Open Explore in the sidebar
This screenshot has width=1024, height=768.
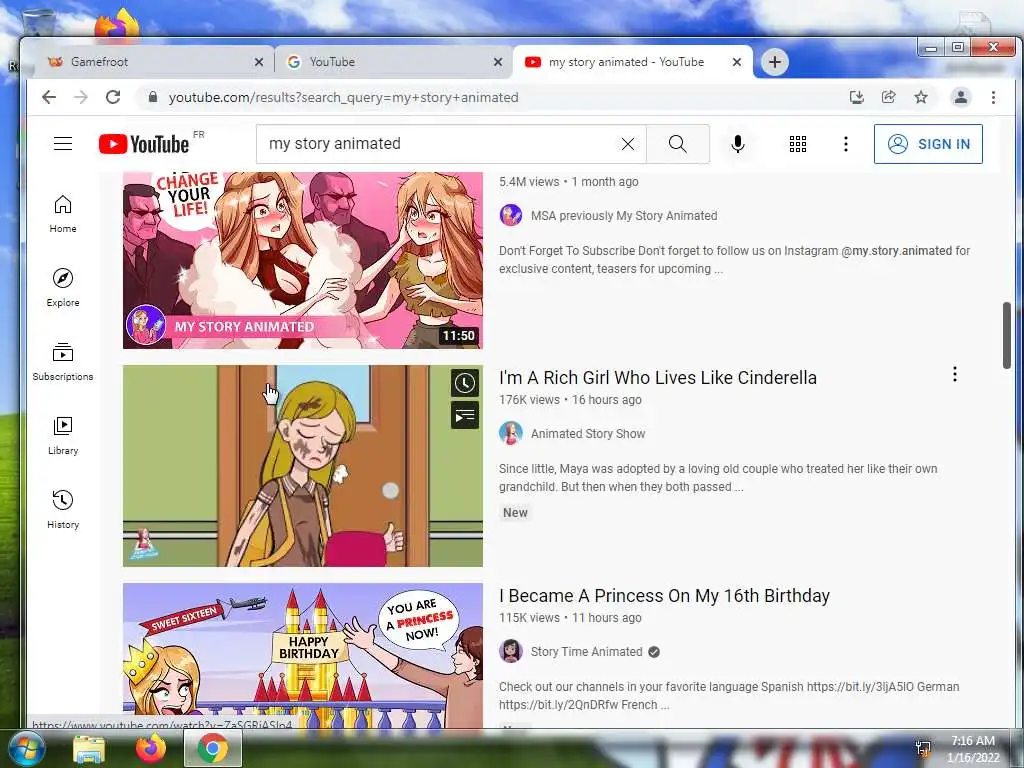(x=63, y=288)
